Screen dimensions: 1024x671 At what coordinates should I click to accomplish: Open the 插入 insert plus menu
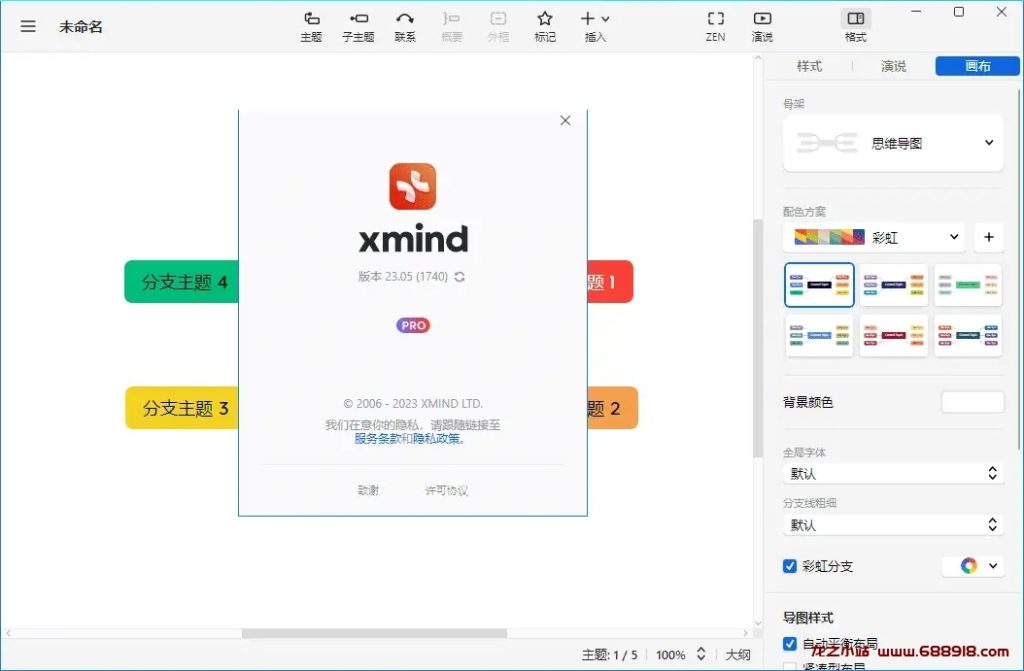click(595, 27)
